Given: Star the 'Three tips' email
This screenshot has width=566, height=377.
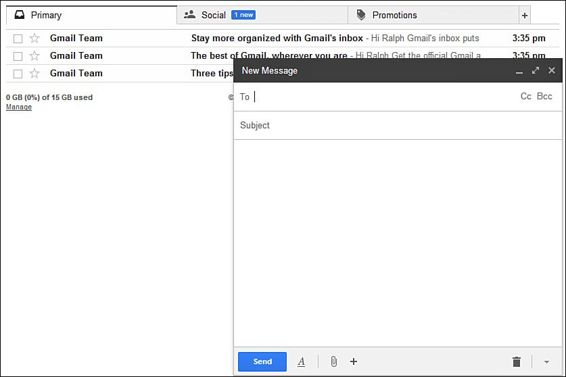Looking at the screenshot, I should tap(34, 73).
